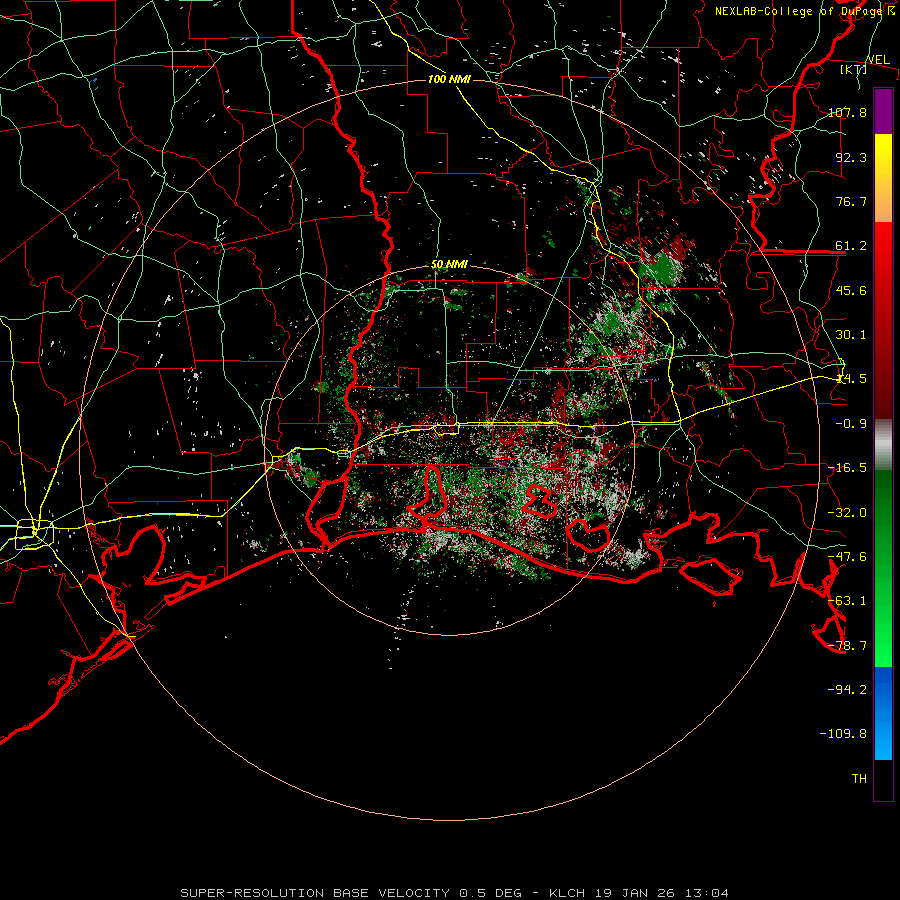
Task: Click the -109.8 velocity scale value
Action: point(843,734)
